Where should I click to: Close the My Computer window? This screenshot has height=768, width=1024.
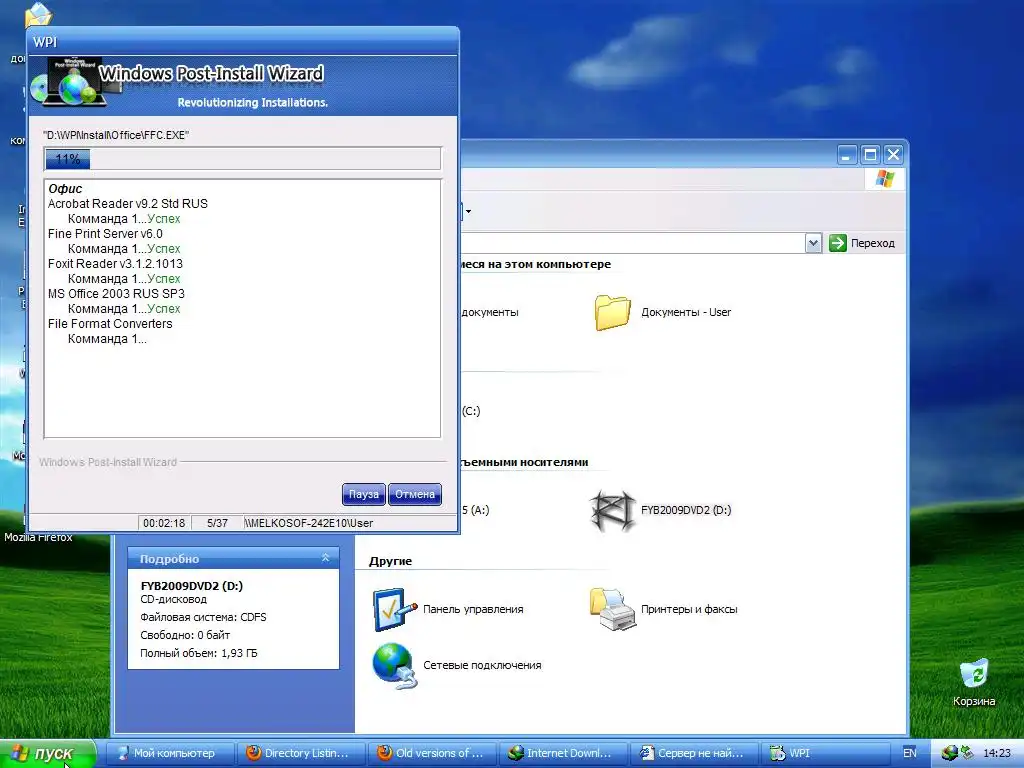(893, 155)
